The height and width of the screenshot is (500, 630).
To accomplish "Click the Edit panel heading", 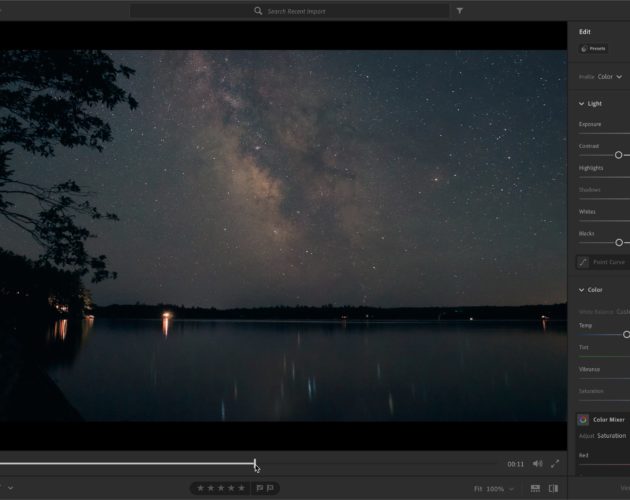I will click(585, 32).
